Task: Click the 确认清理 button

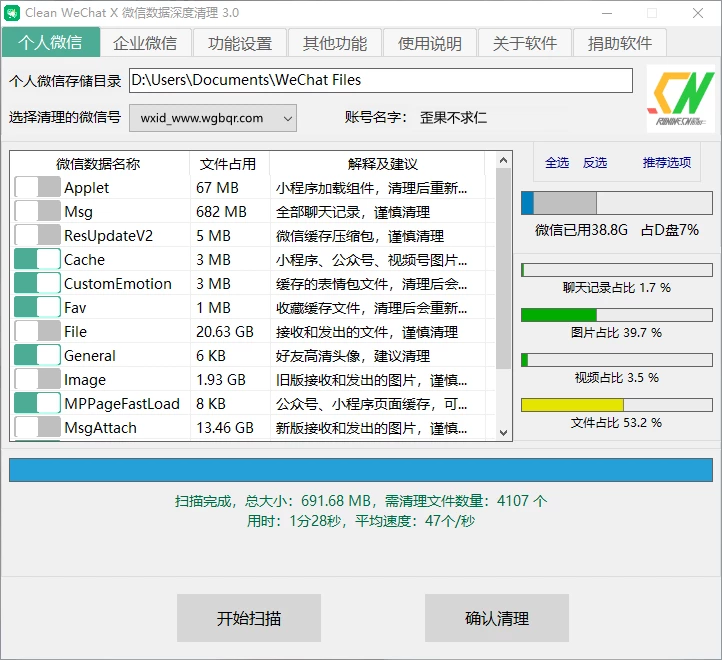Action: click(497, 618)
